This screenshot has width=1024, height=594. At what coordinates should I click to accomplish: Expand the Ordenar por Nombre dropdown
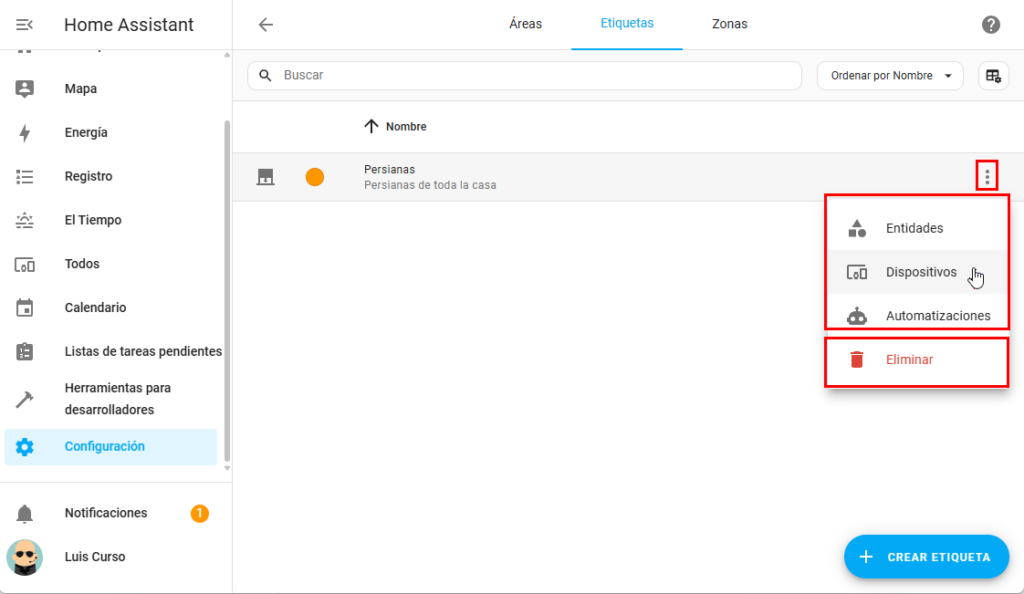[890, 76]
